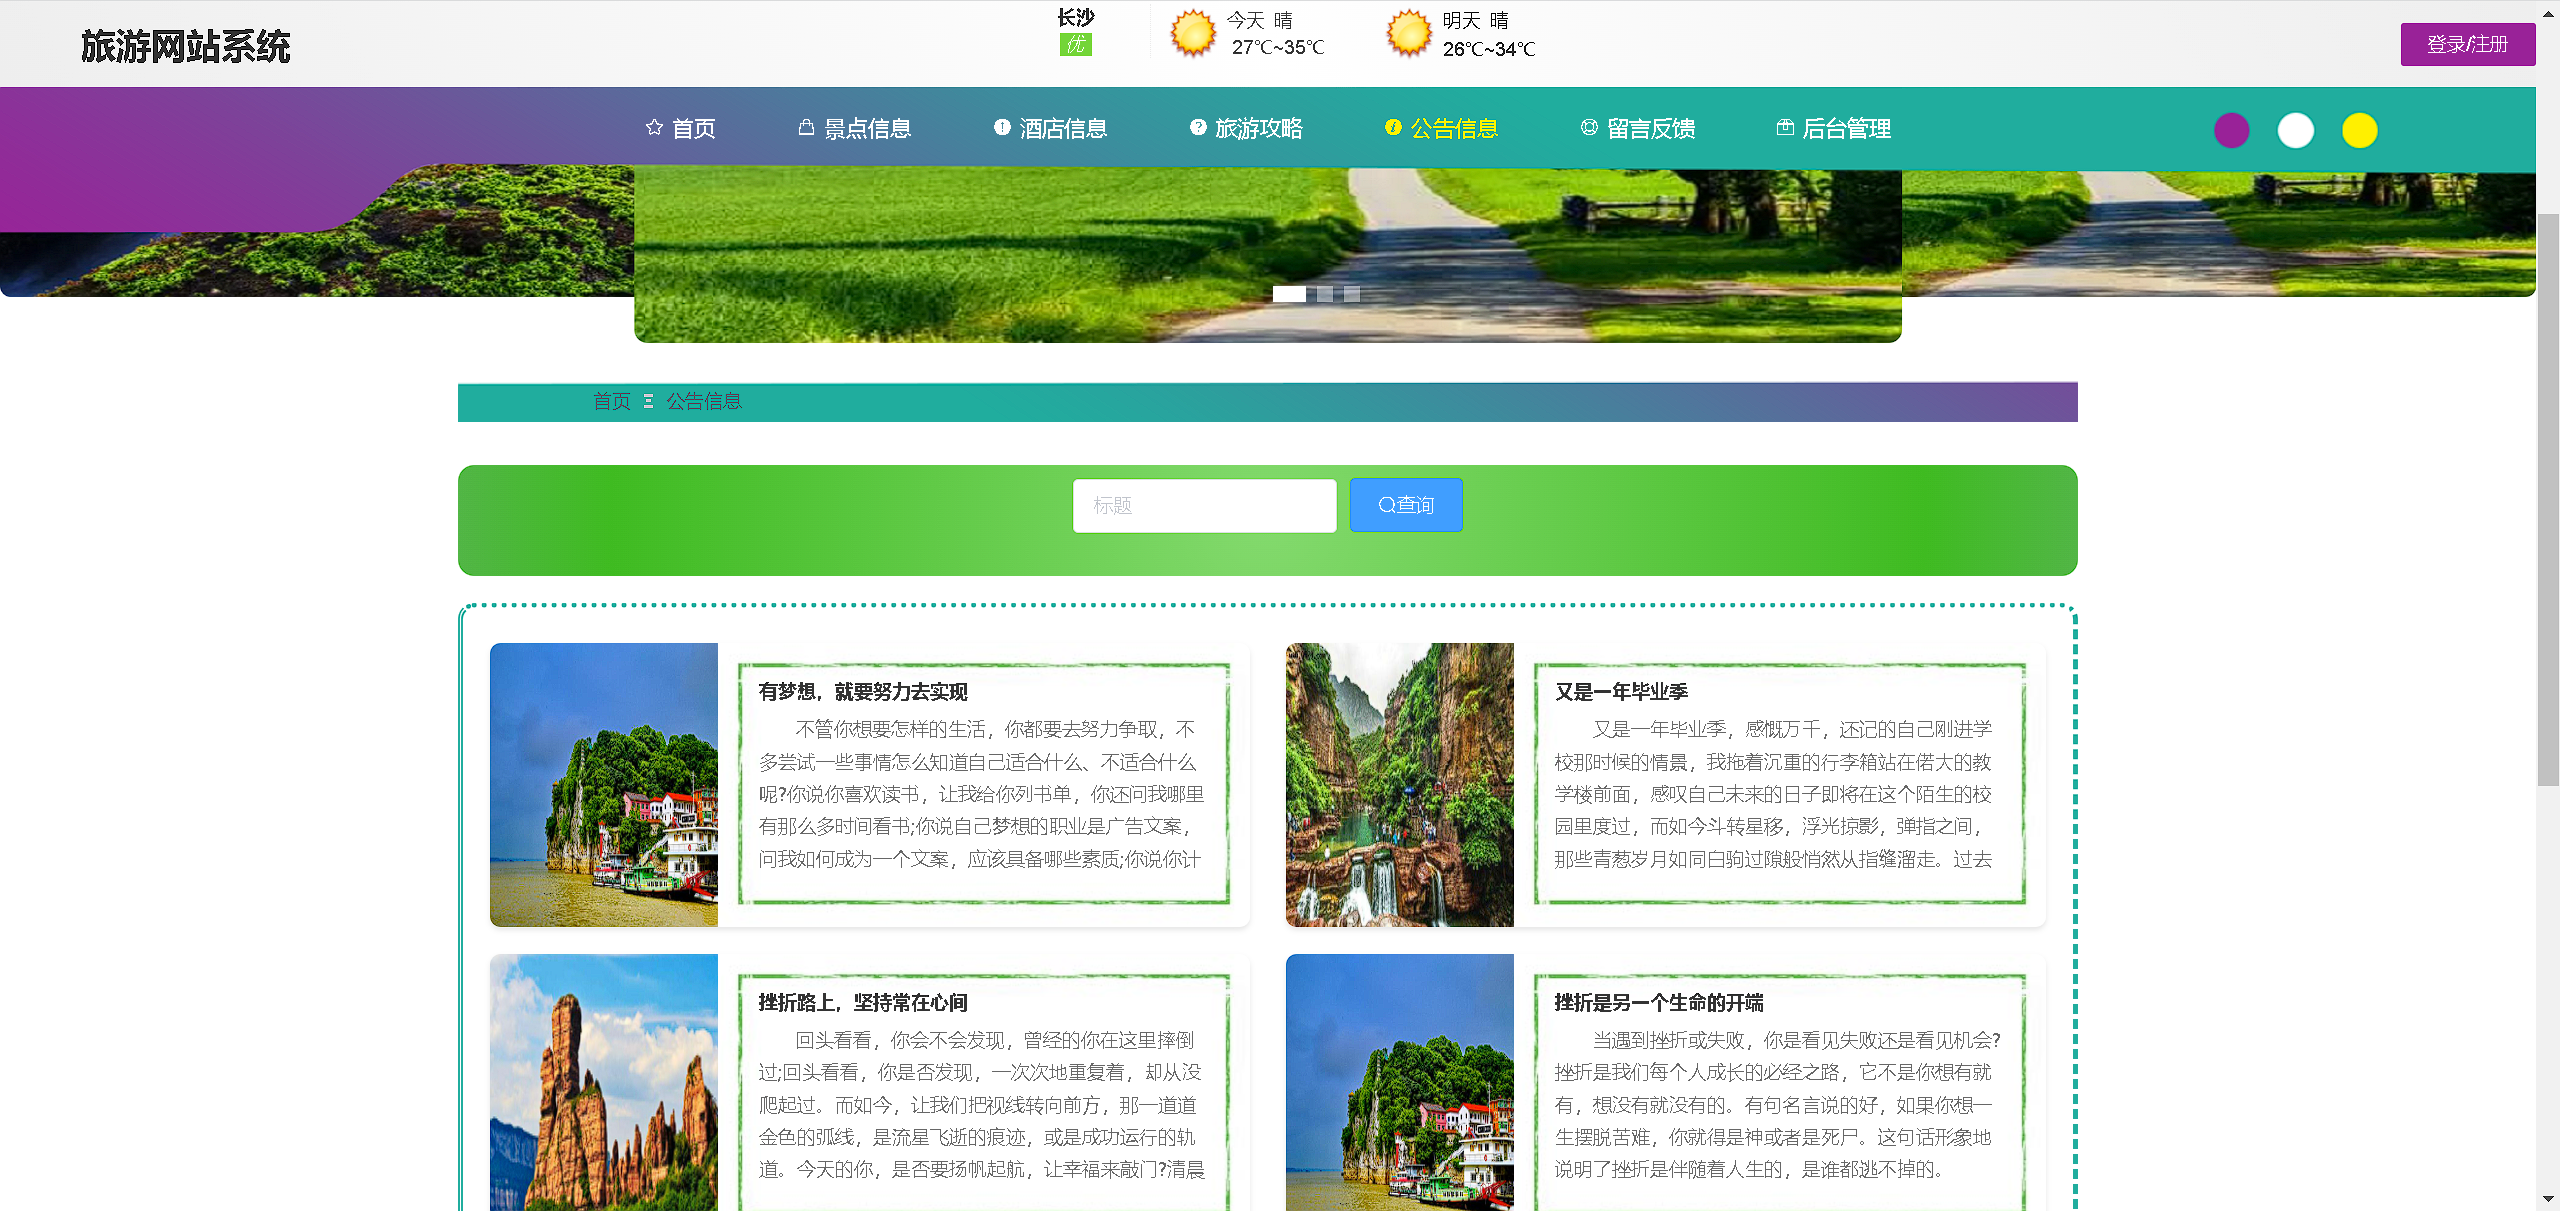Select the yellow theme color circle

point(2359,130)
